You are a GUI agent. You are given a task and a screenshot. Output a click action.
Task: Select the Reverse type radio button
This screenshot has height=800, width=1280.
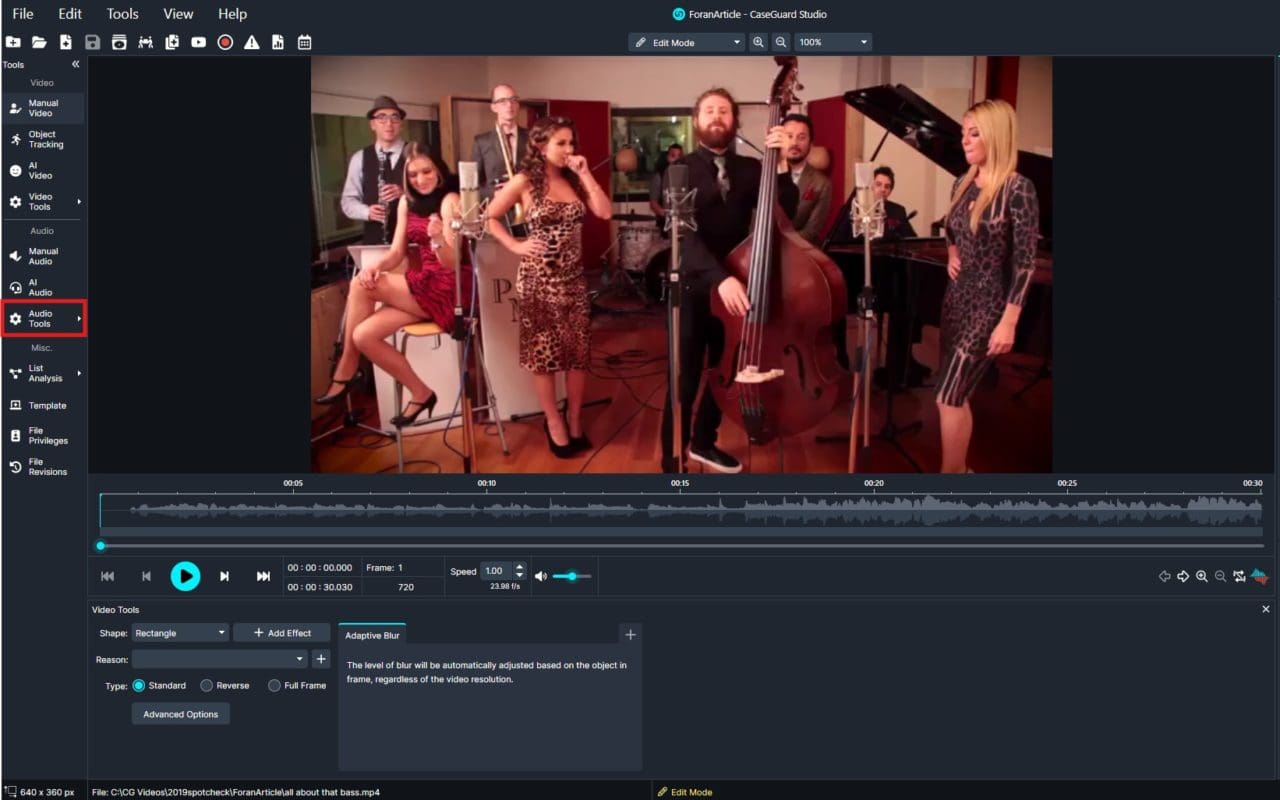tap(207, 685)
